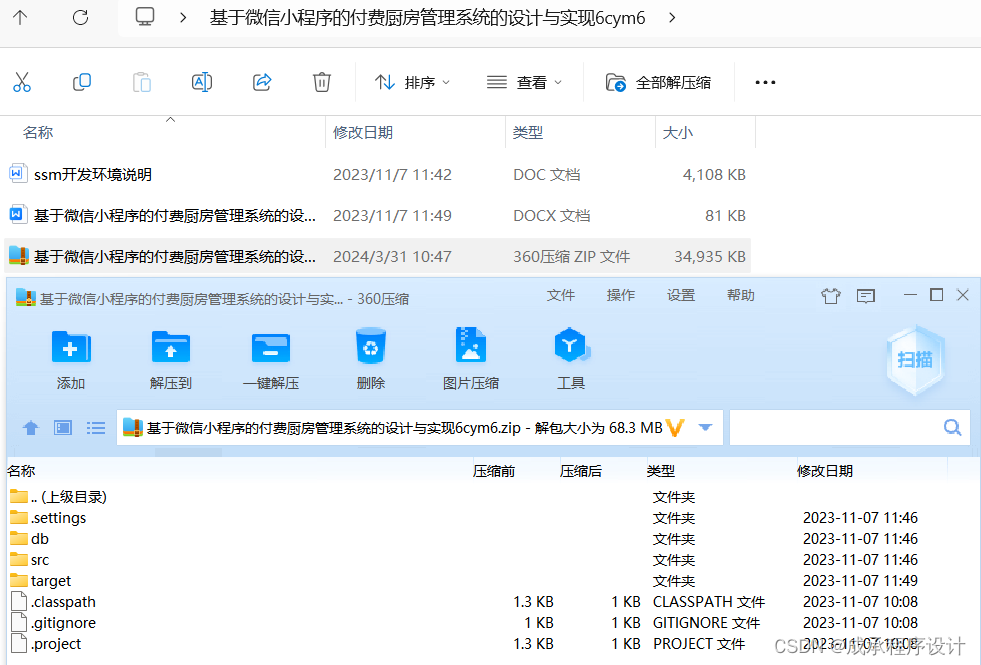Click the 全部解压缩 extract all button
The image size is (981, 665).
pos(660,82)
